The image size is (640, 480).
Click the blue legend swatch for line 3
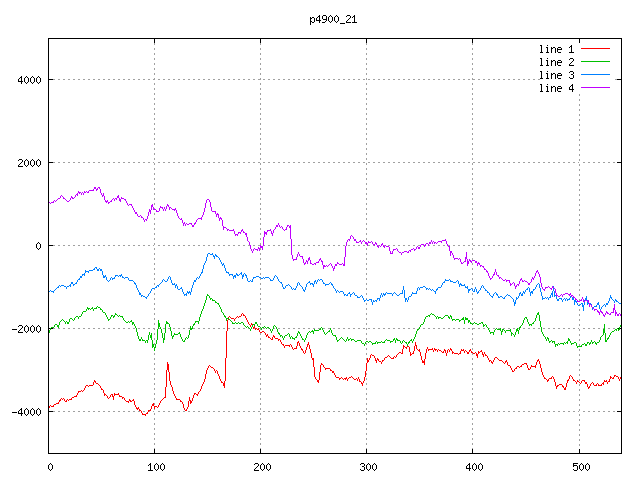pyautogui.click(x=595, y=75)
